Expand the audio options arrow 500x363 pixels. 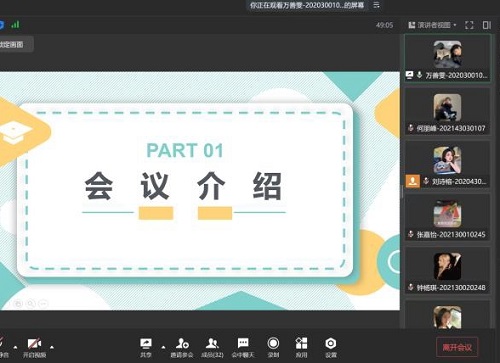click(x=15, y=347)
